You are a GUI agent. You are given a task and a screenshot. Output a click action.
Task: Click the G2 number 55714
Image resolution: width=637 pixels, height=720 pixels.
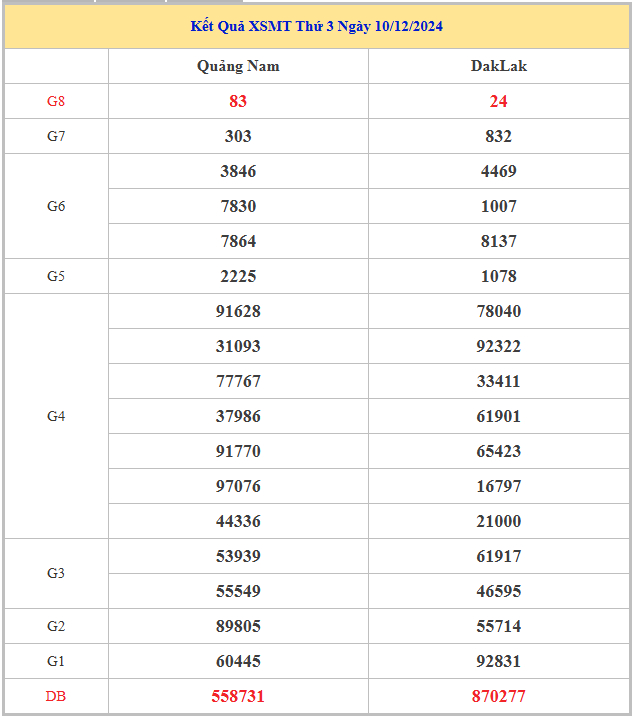click(x=498, y=626)
